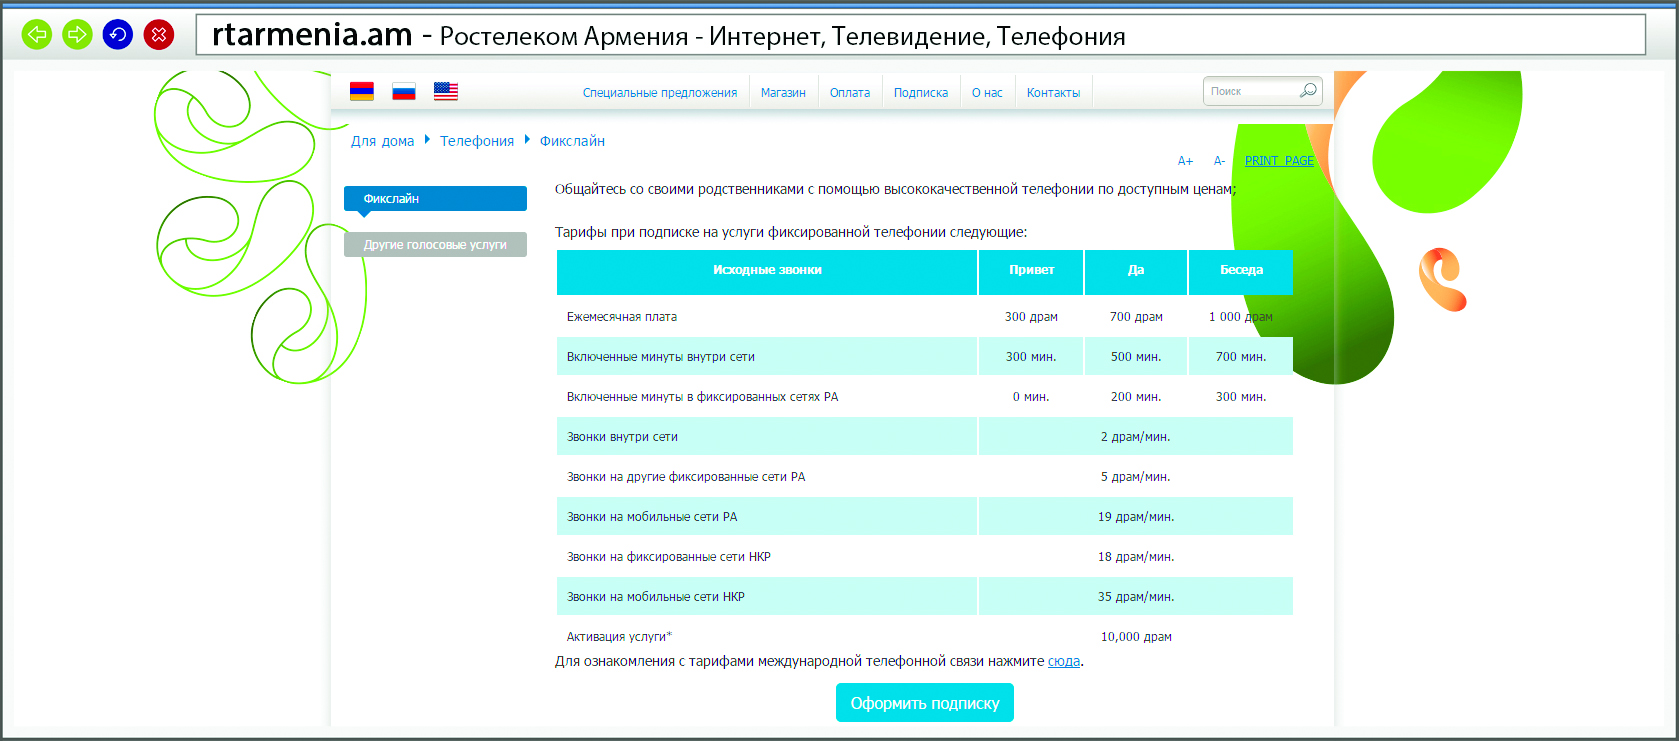Click the Активация услуги* row label
This screenshot has width=1679, height=741.
pyautogui.click(x=619, y=637)
